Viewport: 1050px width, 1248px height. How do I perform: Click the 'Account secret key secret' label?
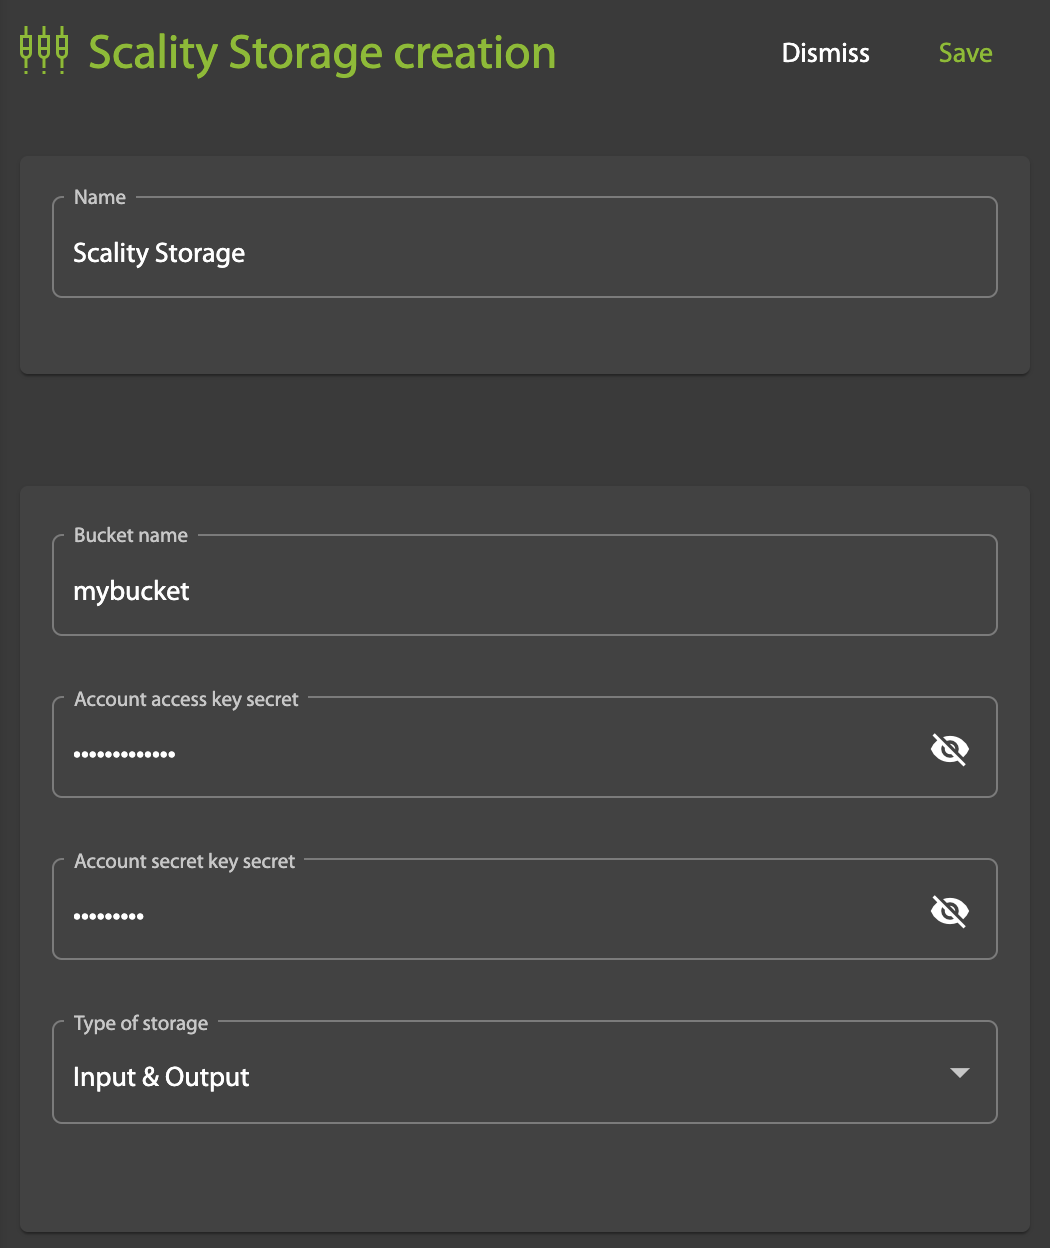[x=185, y=861]
